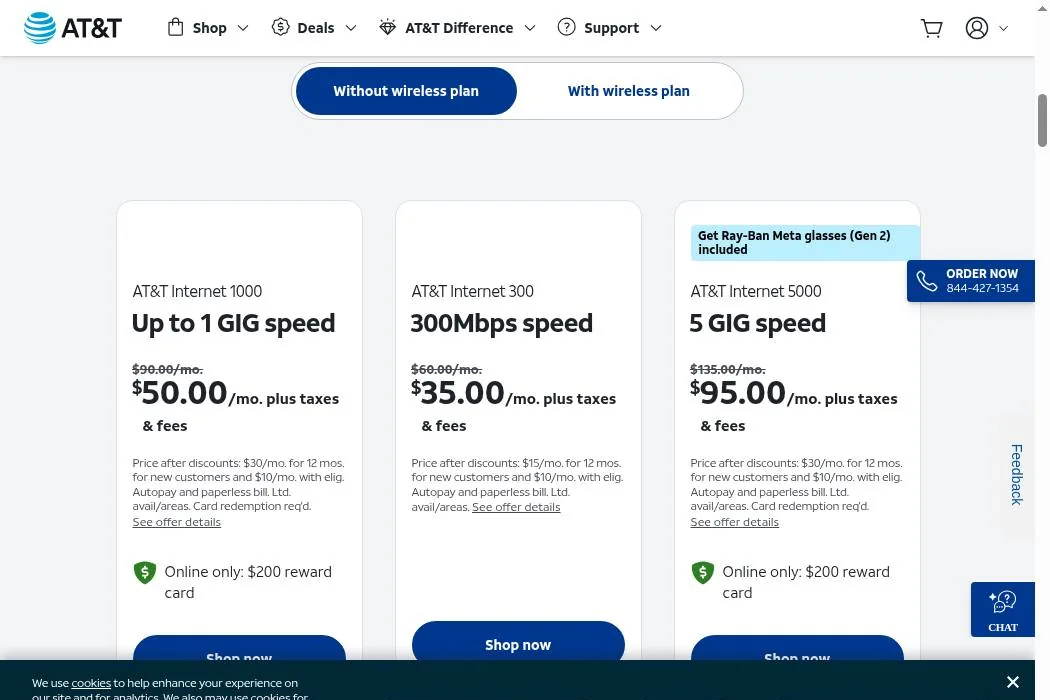Click the 300Mbps speed heading
Image resolution: width=1050 pixels, height=700 pixels.
point(502,323)
